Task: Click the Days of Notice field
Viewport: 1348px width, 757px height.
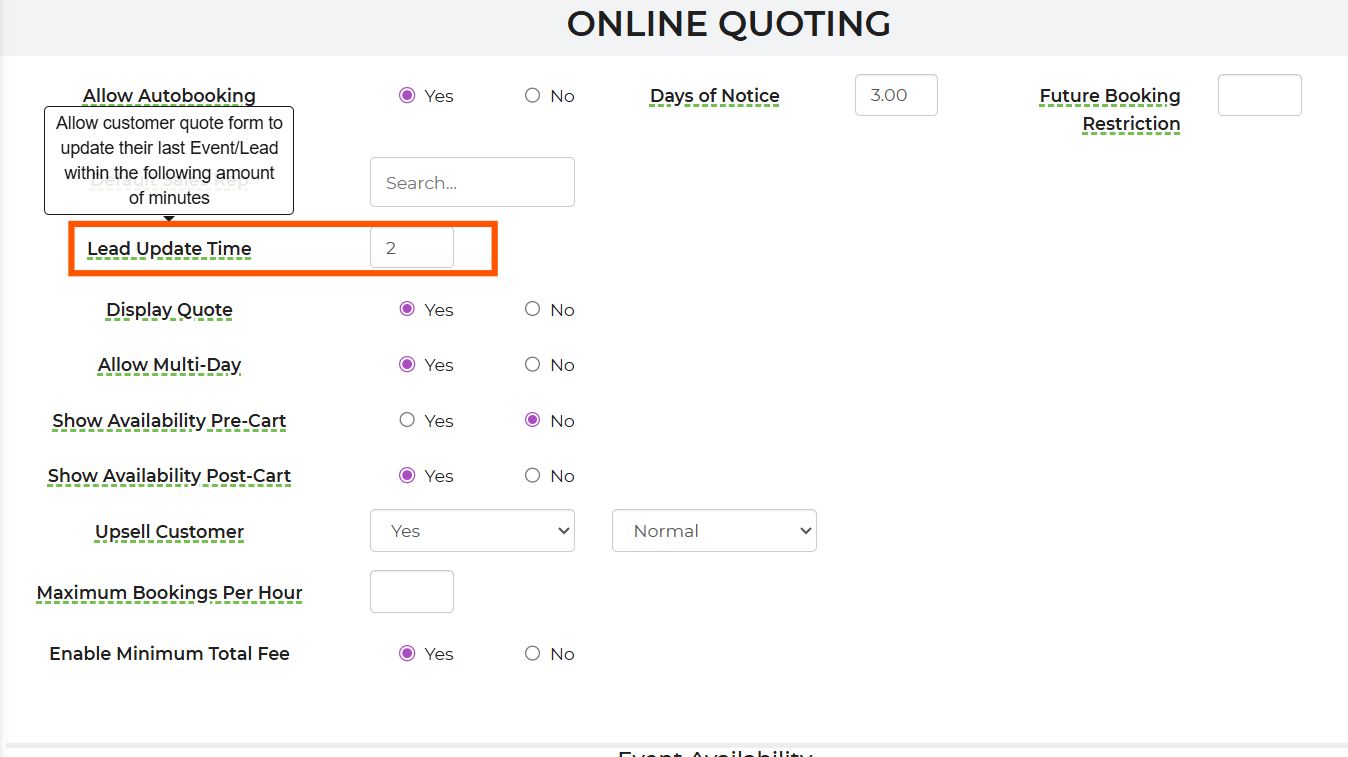Action: [895, 95]
